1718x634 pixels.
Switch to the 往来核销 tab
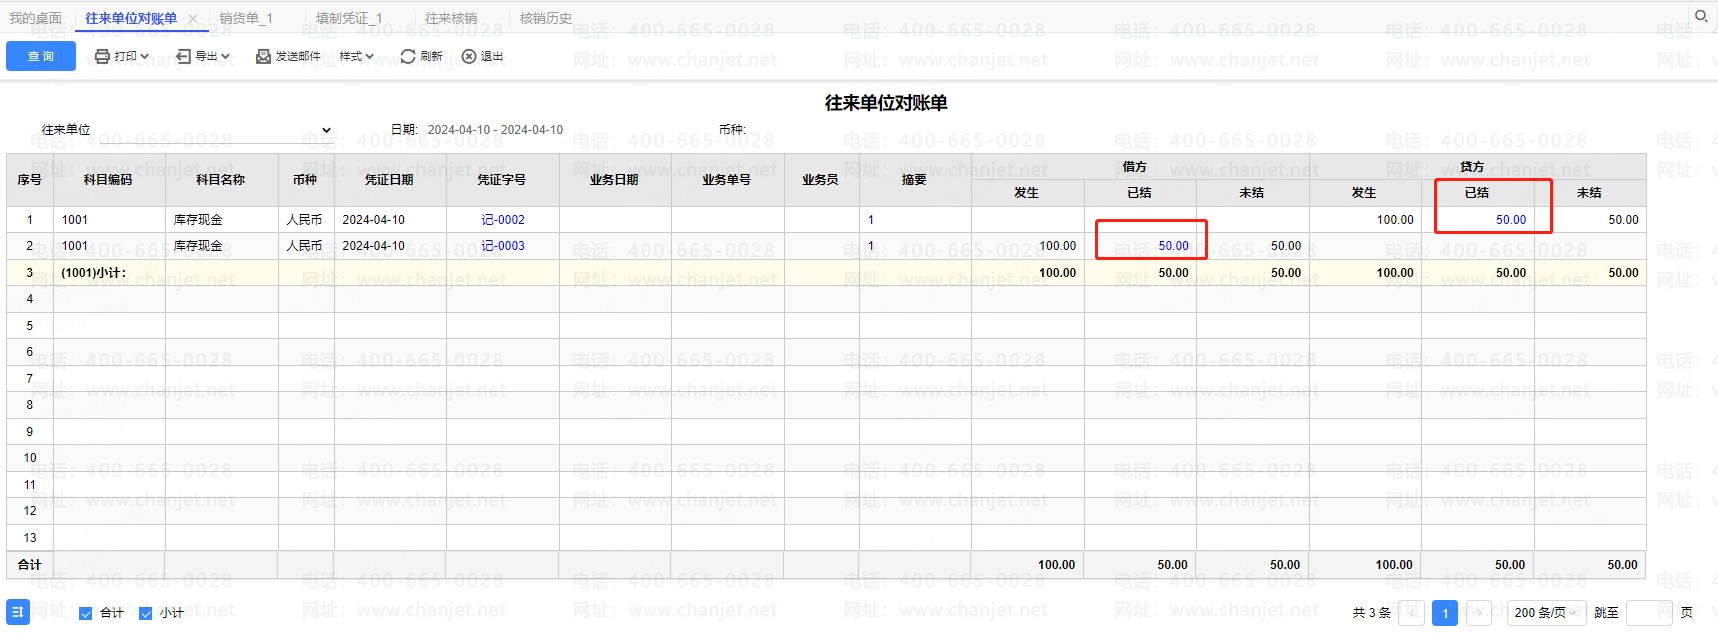pyautogui.click(x=451, y=18)
